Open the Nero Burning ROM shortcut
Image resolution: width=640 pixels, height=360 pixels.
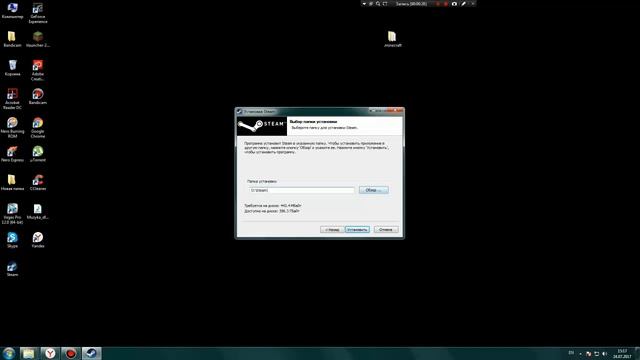coord(12,127)
